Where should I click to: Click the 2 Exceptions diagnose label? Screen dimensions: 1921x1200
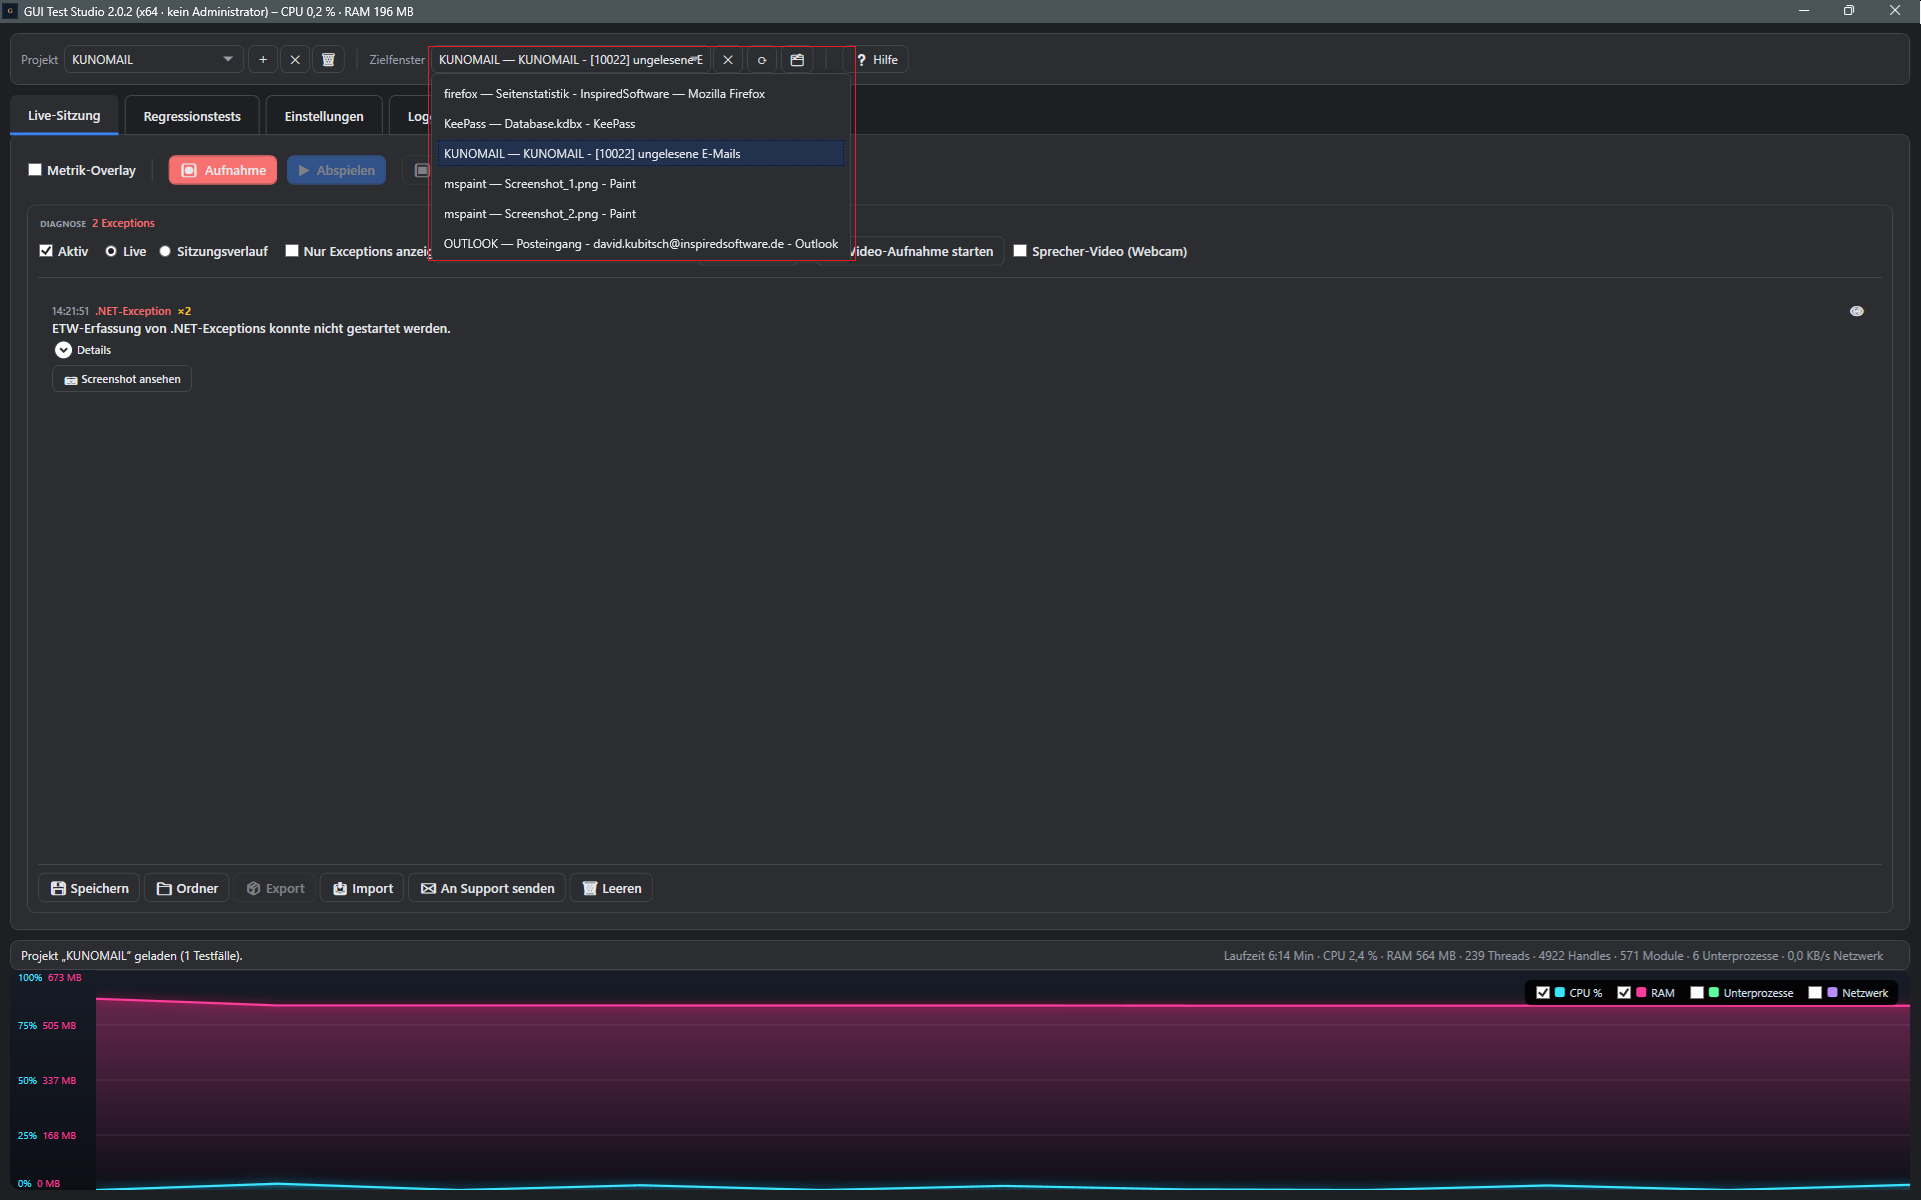123,223
